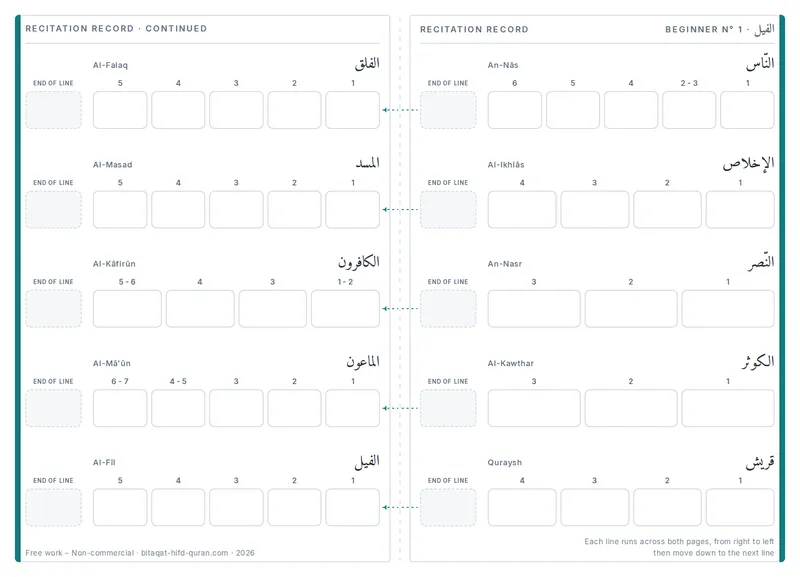
Task: Select Al-Masad verse 1 box
Action: (x=353, y=209)
